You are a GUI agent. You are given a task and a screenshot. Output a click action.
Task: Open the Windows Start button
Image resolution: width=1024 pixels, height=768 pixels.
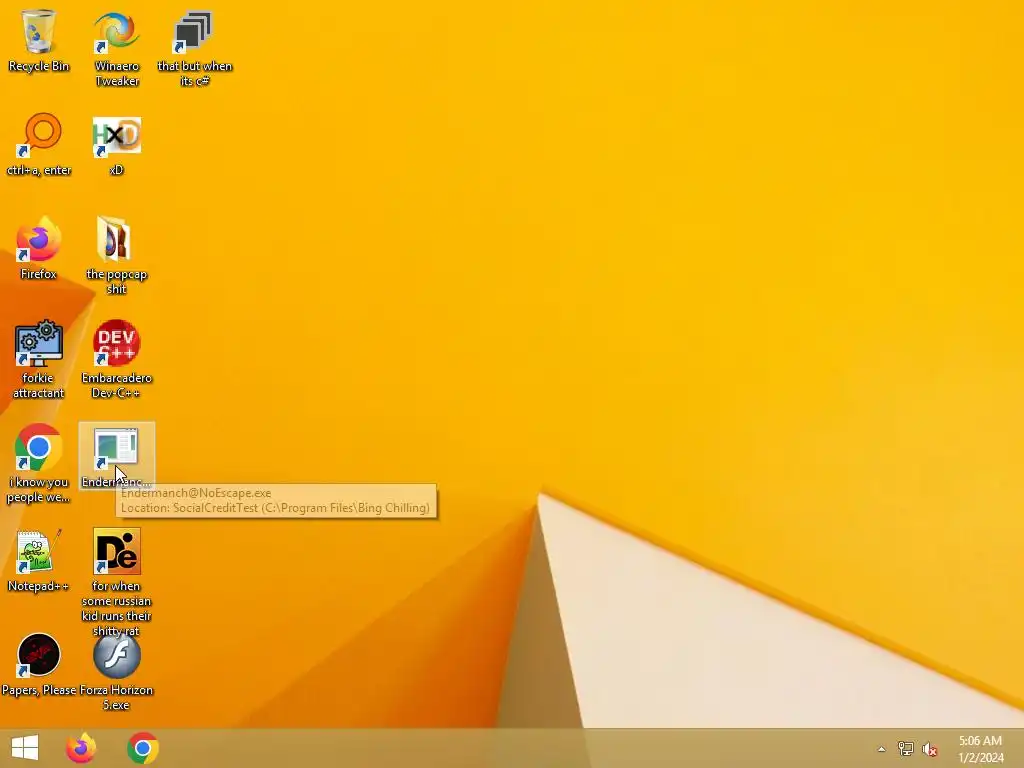[25, 748]
